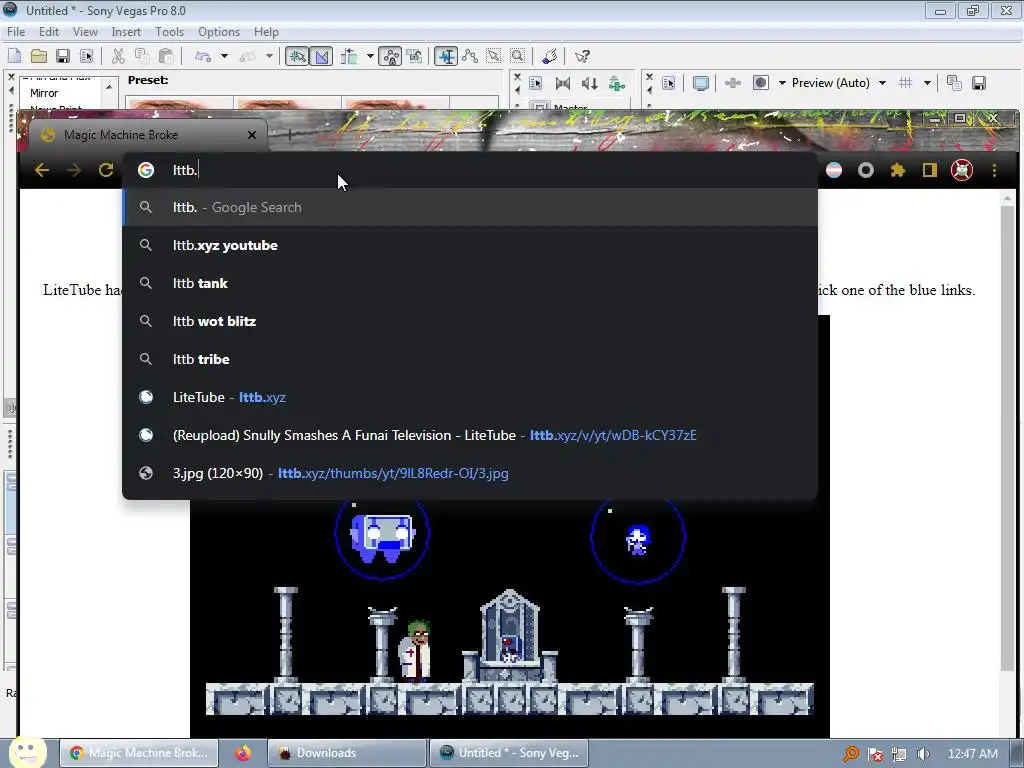Toggle the preview Overlays grid icon
Viewport: 1024px width, 768px height.
905,83
